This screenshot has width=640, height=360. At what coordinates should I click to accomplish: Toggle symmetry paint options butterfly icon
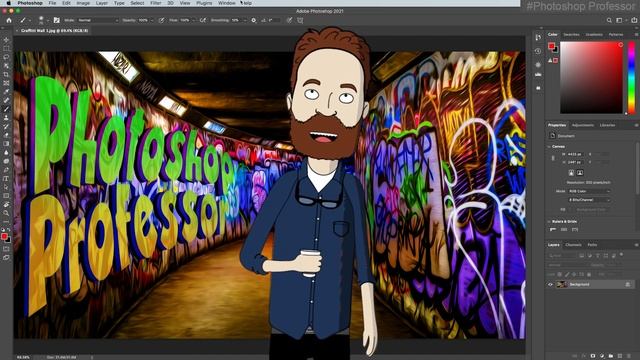pyautogui.click(x=300, y=20)
